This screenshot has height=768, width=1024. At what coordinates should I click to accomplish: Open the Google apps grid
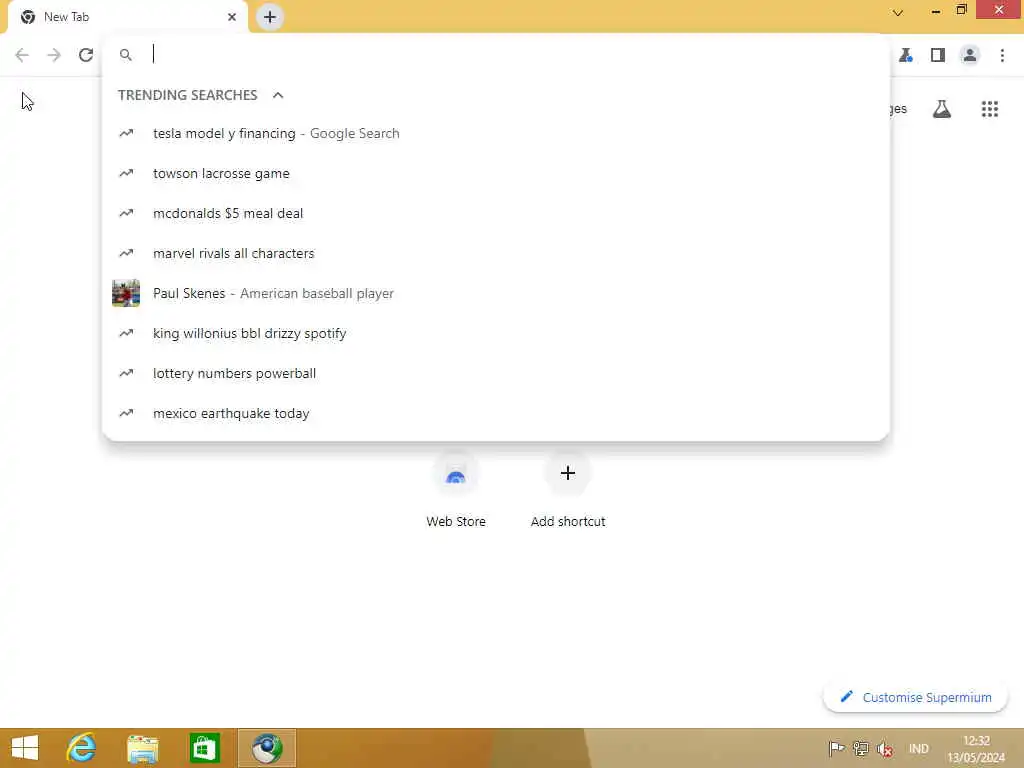[989, 109]
